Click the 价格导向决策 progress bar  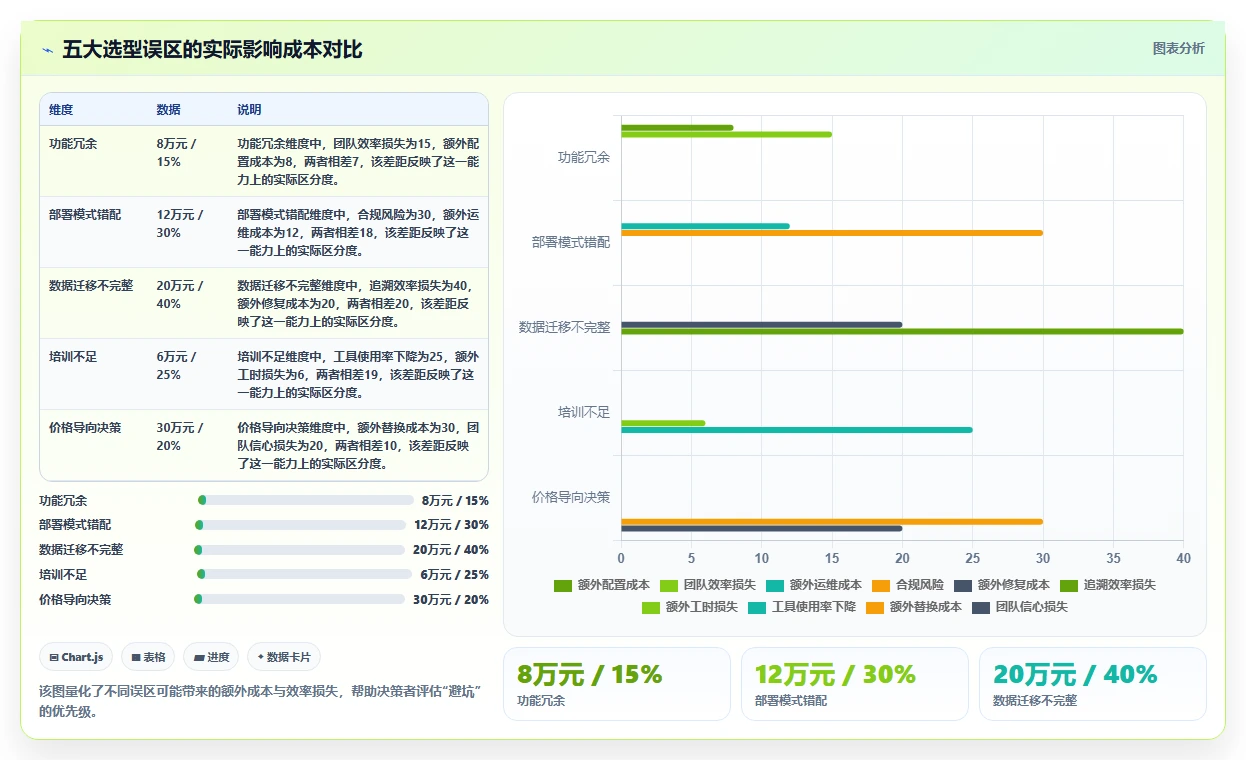point(300,599)
